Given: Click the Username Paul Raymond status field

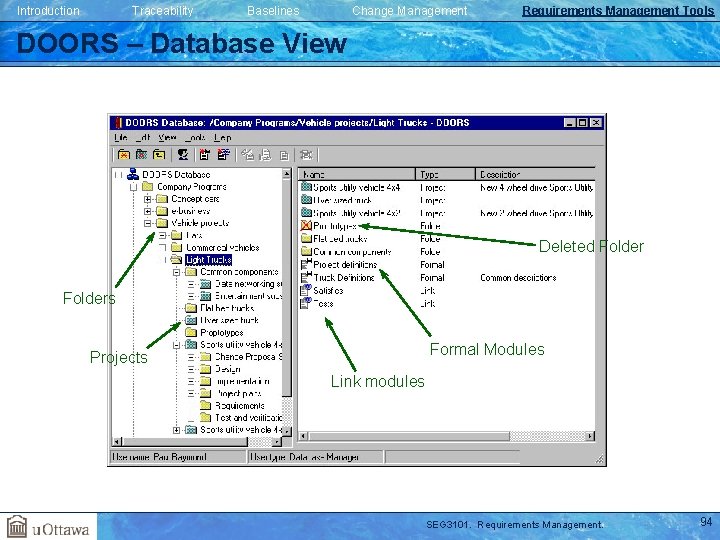Looking at the screenshot, I should coord(179,457).
